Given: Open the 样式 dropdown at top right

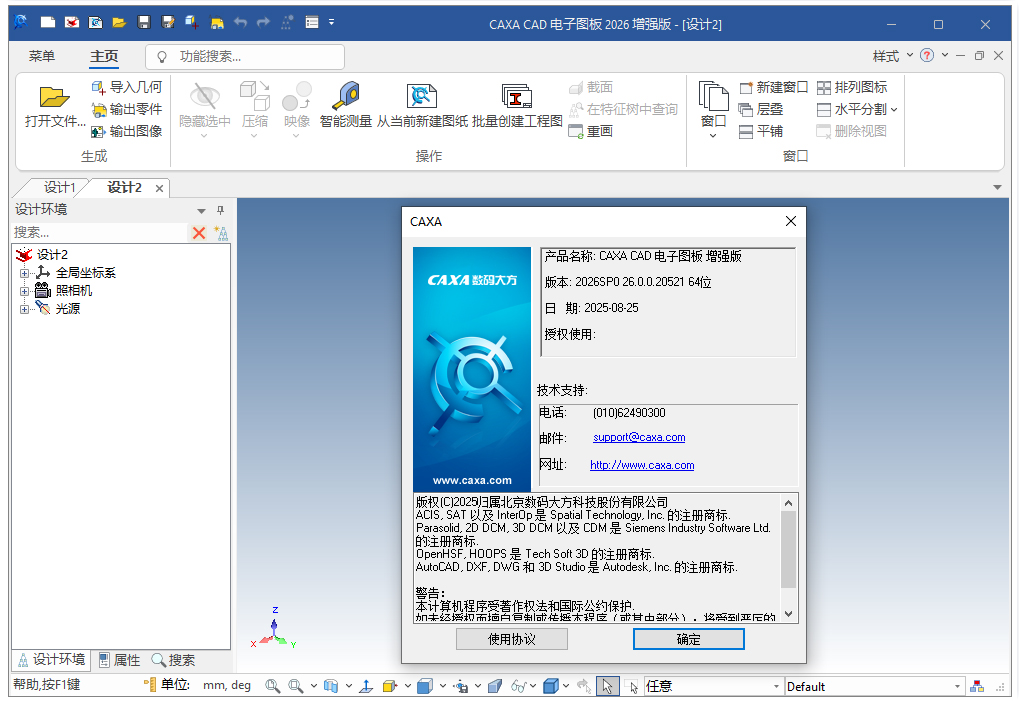Looking at the screenshot, I should (x=891, y=56).
